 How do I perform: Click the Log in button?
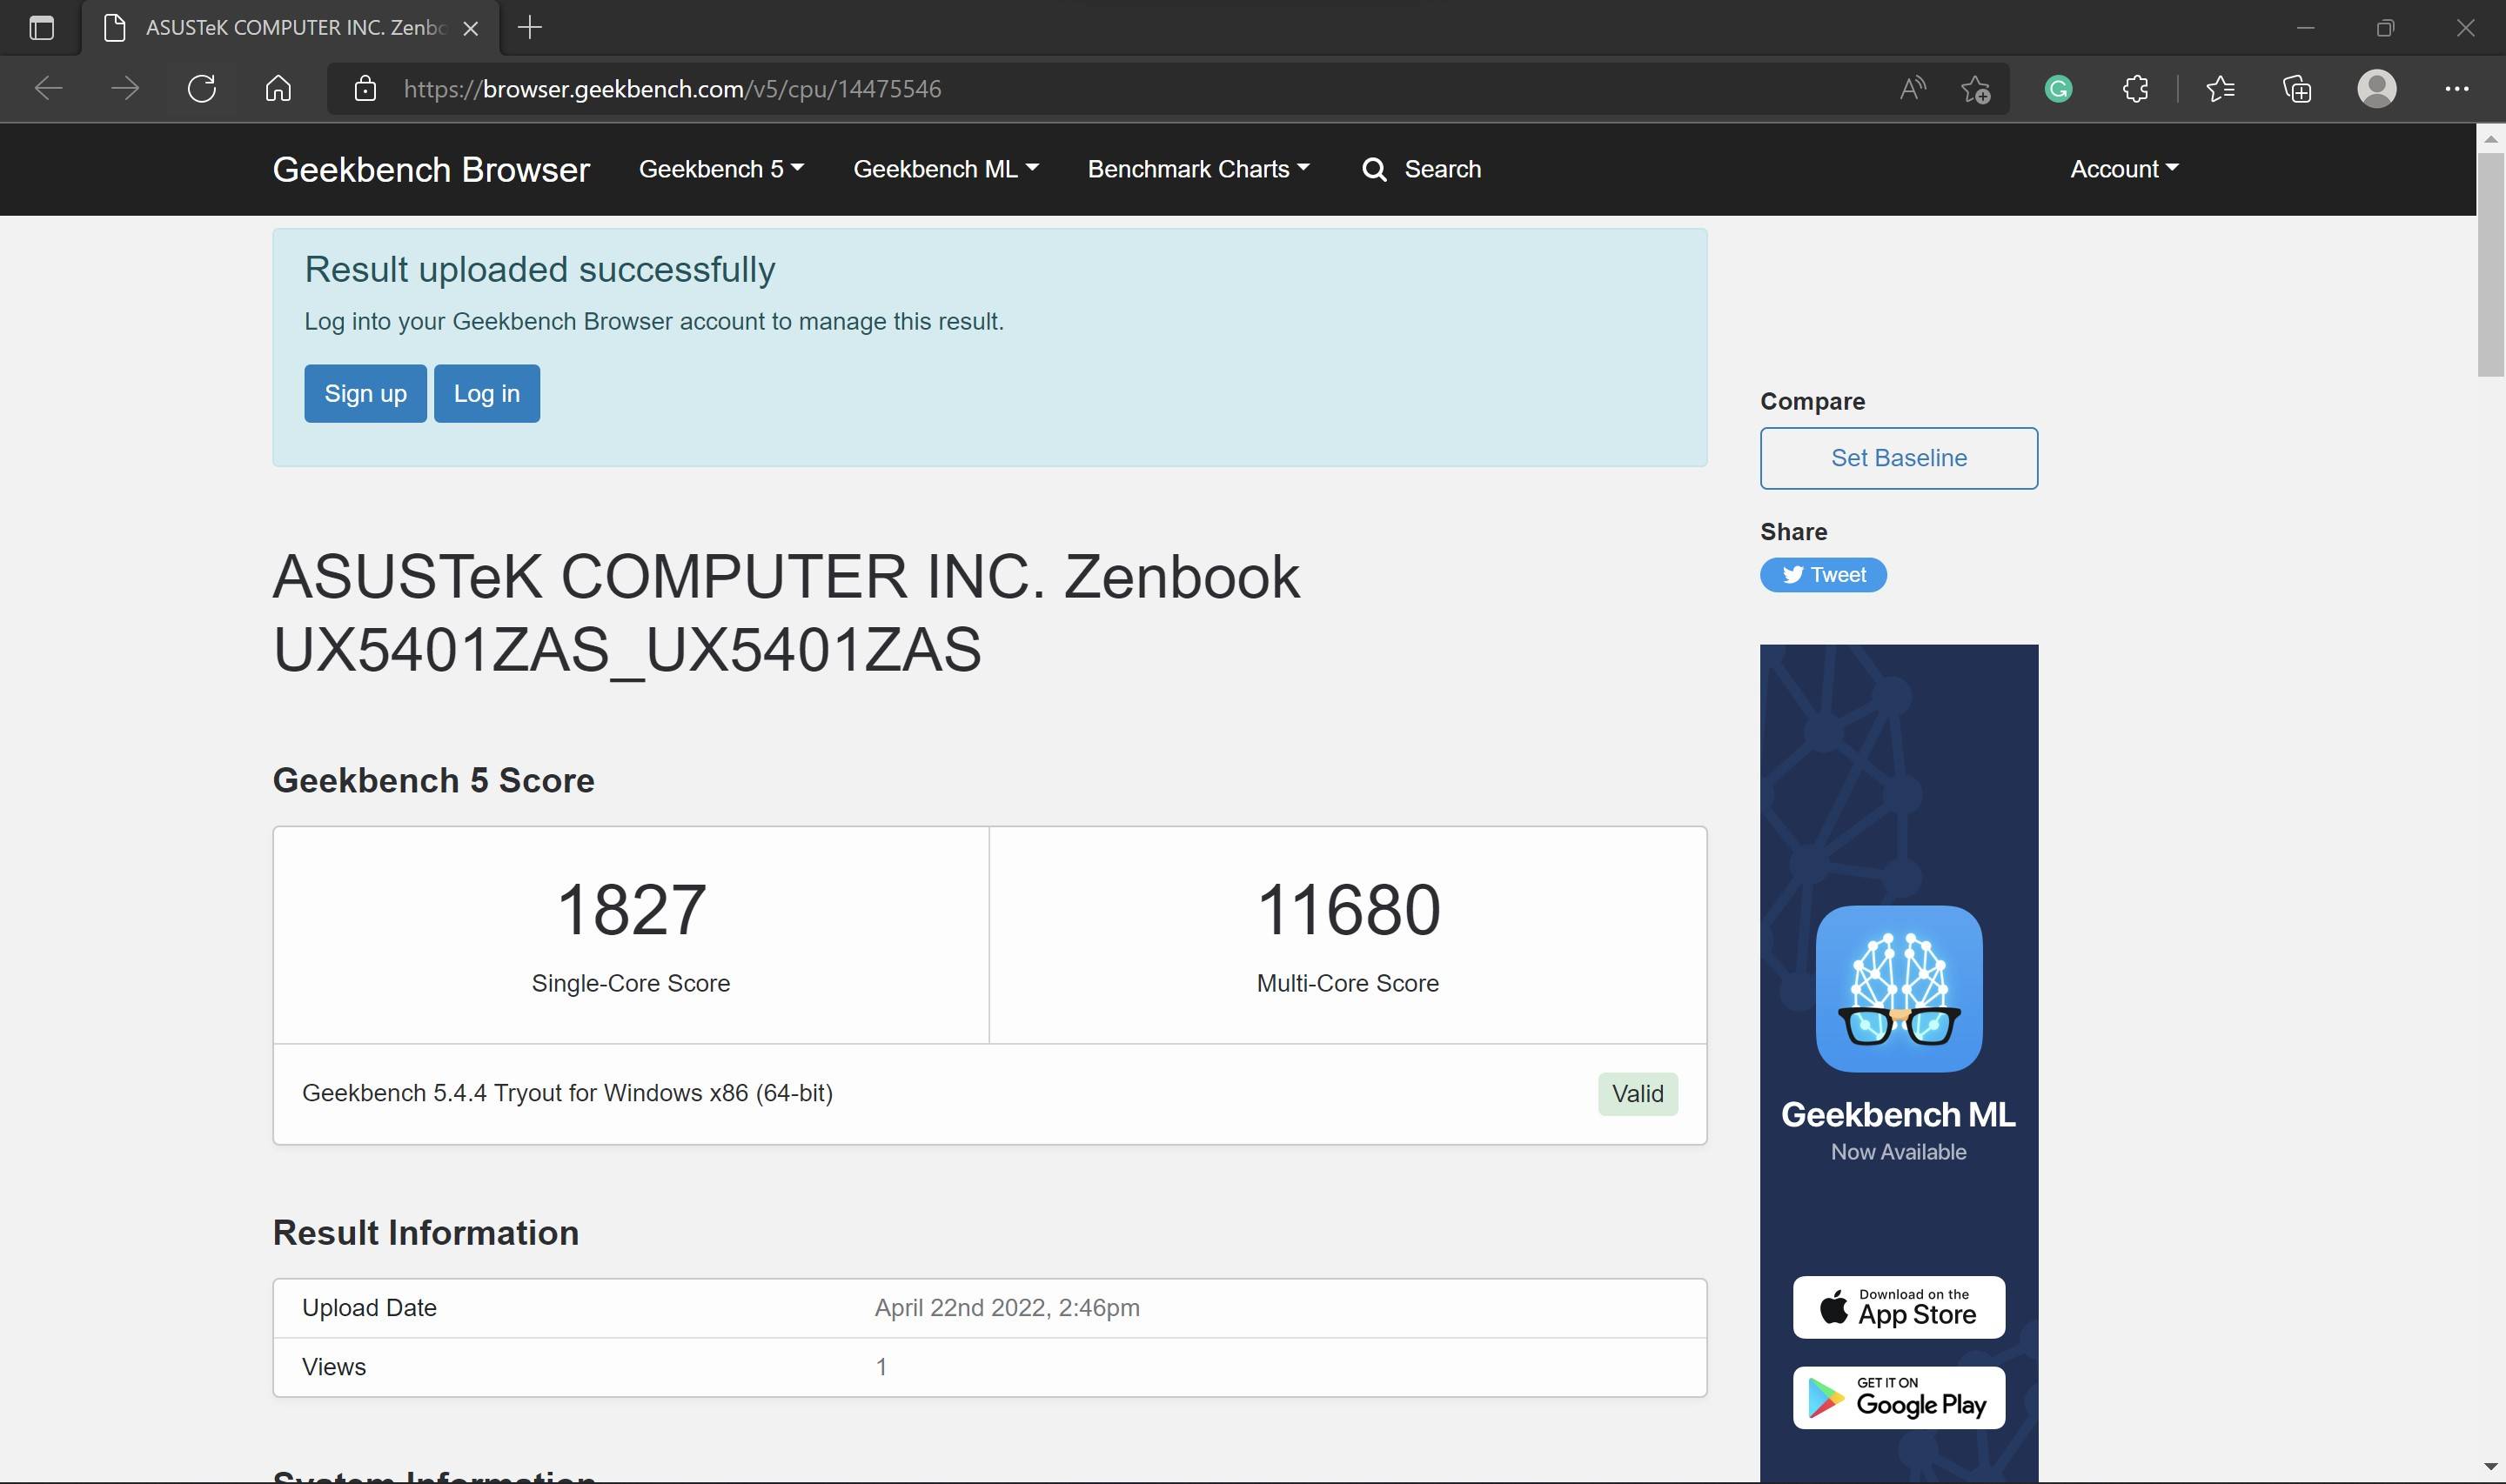(x=487, y=393)
